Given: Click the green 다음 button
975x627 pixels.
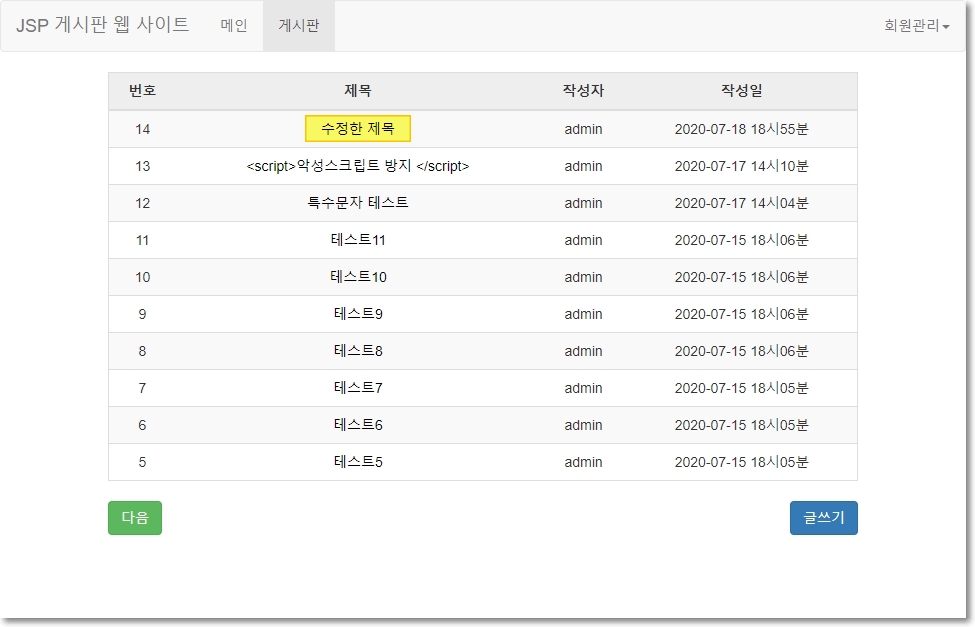Looking at the screenshot, I should tap(135, 518).
